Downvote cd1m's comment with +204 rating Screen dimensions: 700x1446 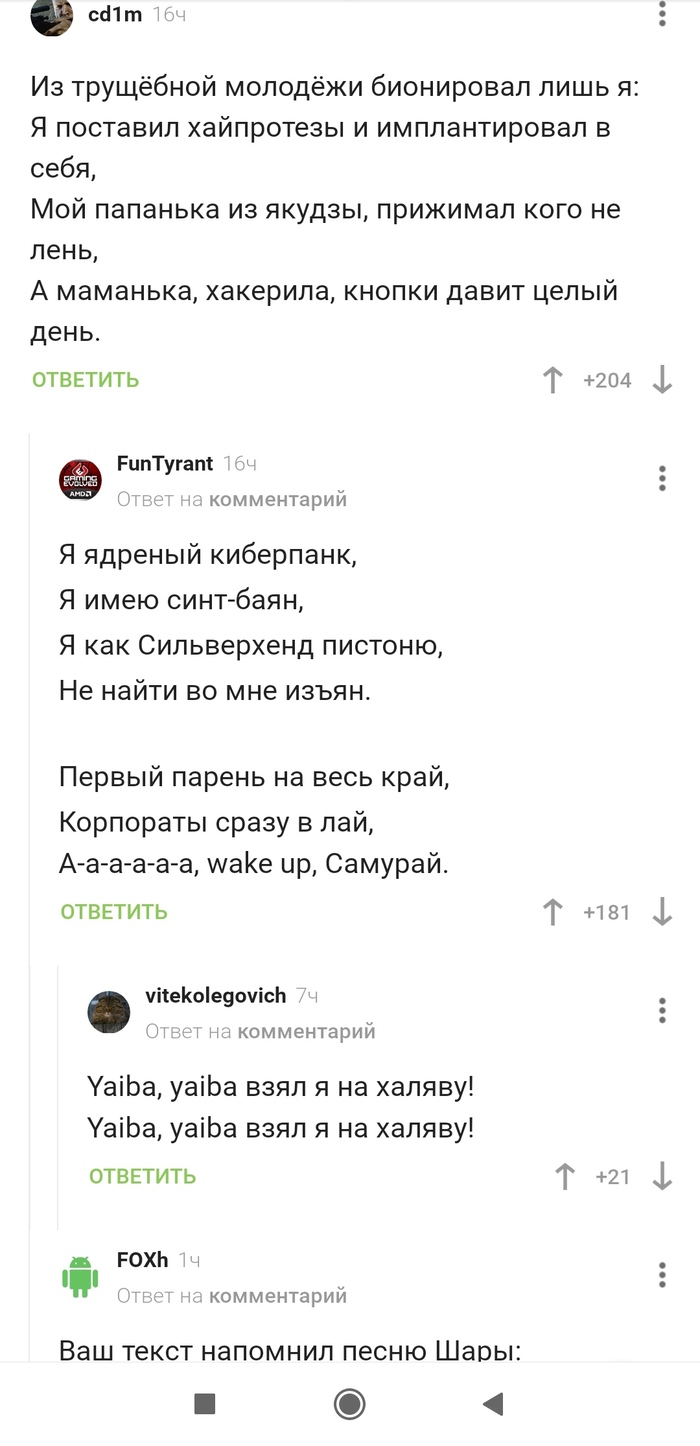pyautogui.click(x=662, y=380)
